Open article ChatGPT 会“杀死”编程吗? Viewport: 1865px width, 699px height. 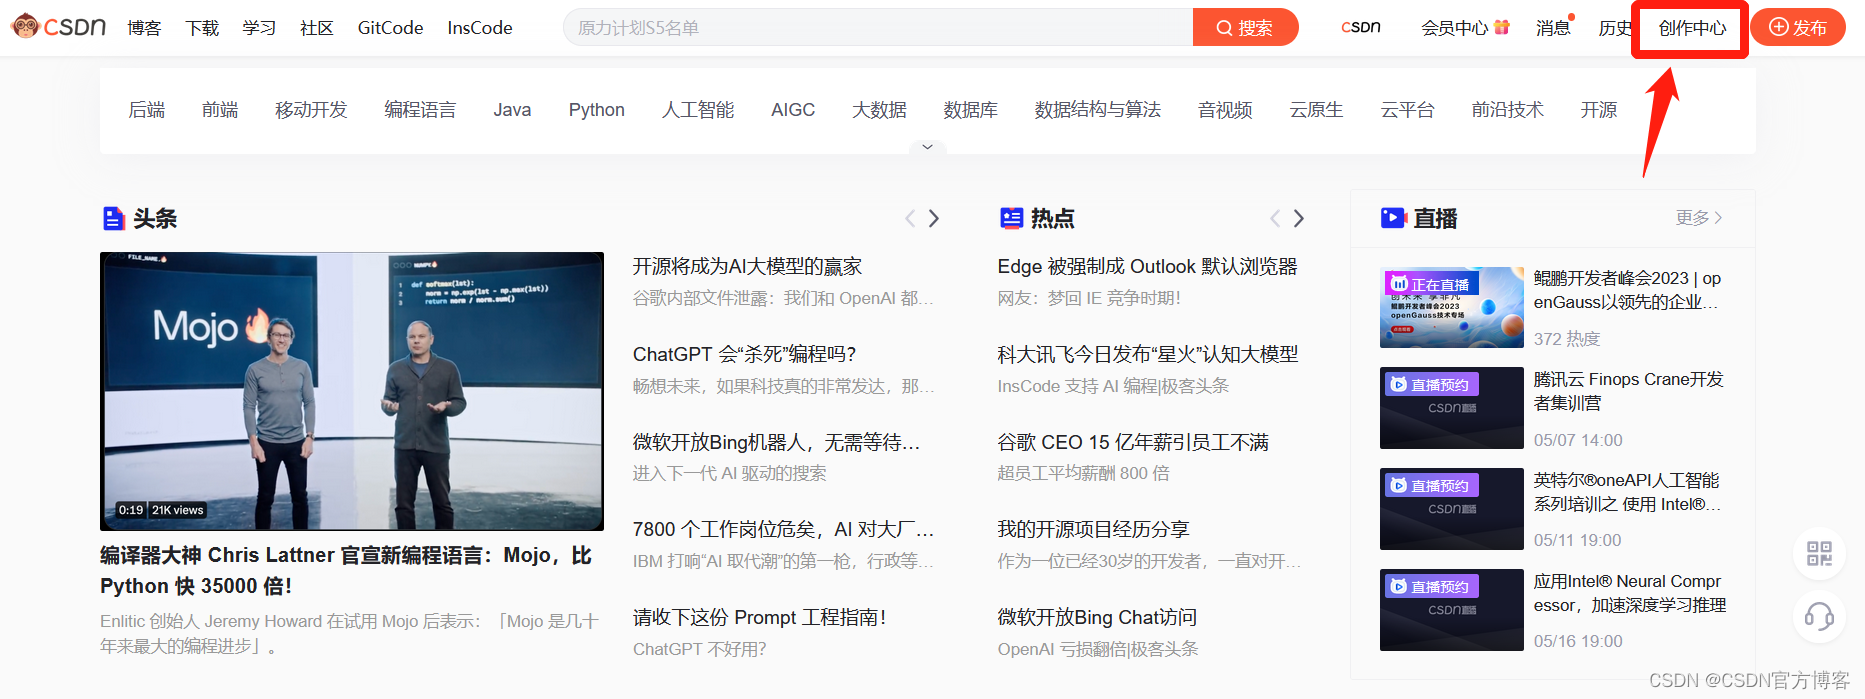pyautogui.click(x=744, y=354)
